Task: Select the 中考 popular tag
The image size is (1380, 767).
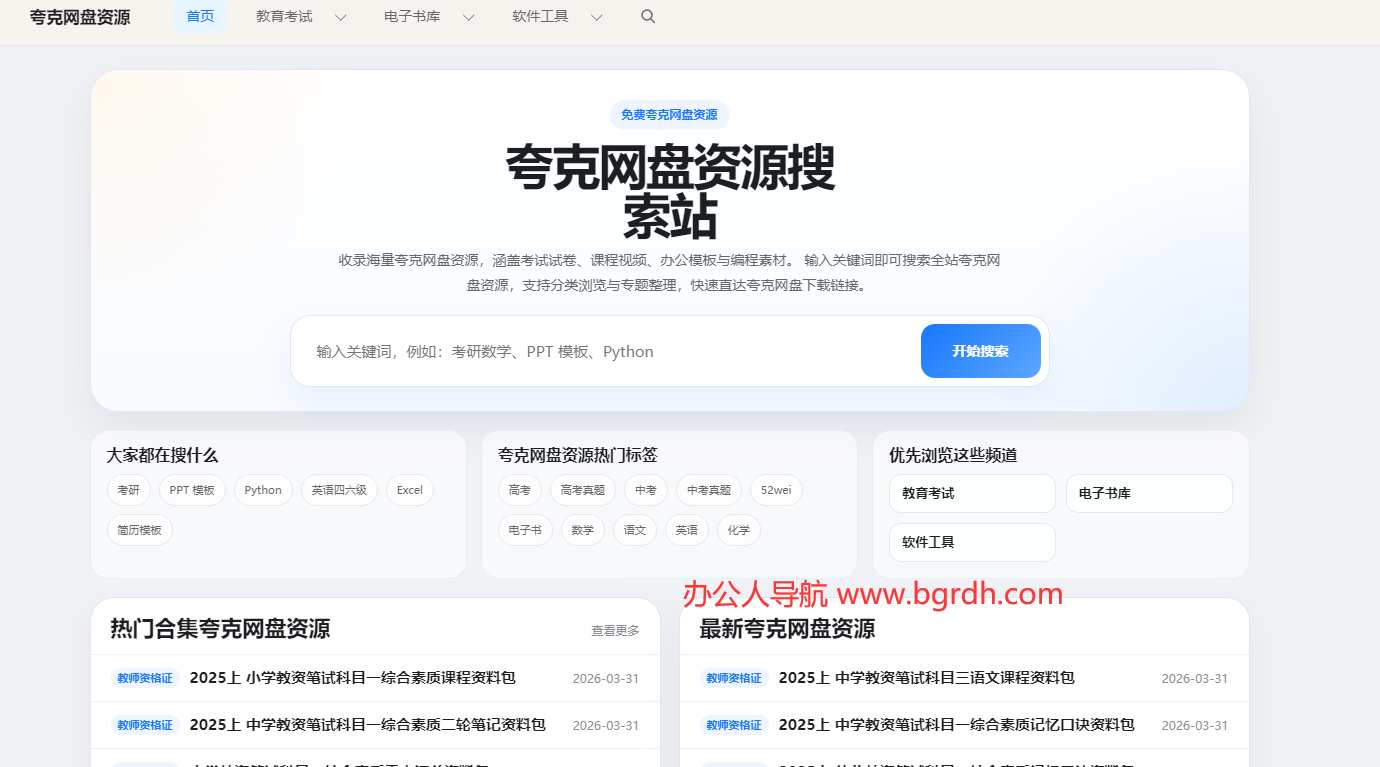Action: point(646,490)
